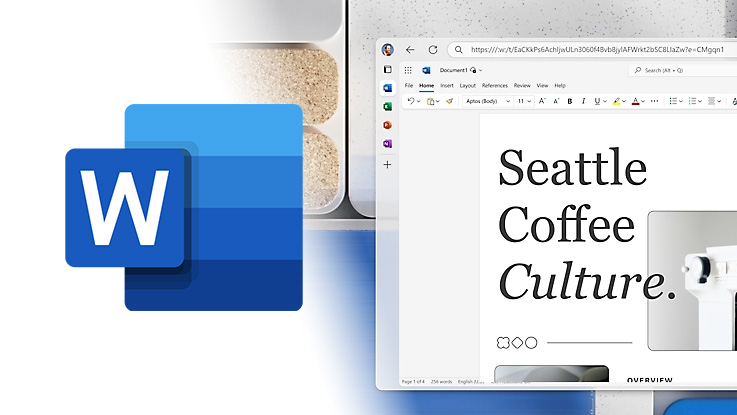The image size is (737, 415).
Task: Open PowerPoint from the sidebar
Action: (387, 125)
